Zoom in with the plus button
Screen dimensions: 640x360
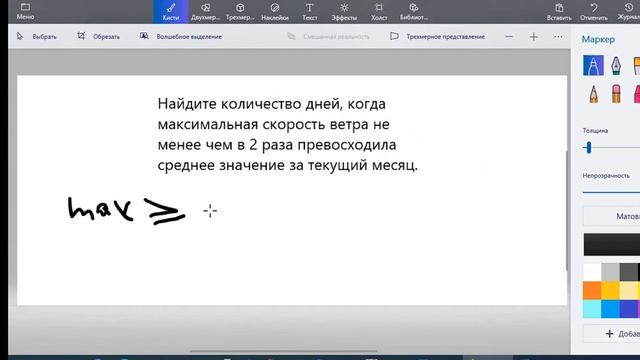point(533,37)
